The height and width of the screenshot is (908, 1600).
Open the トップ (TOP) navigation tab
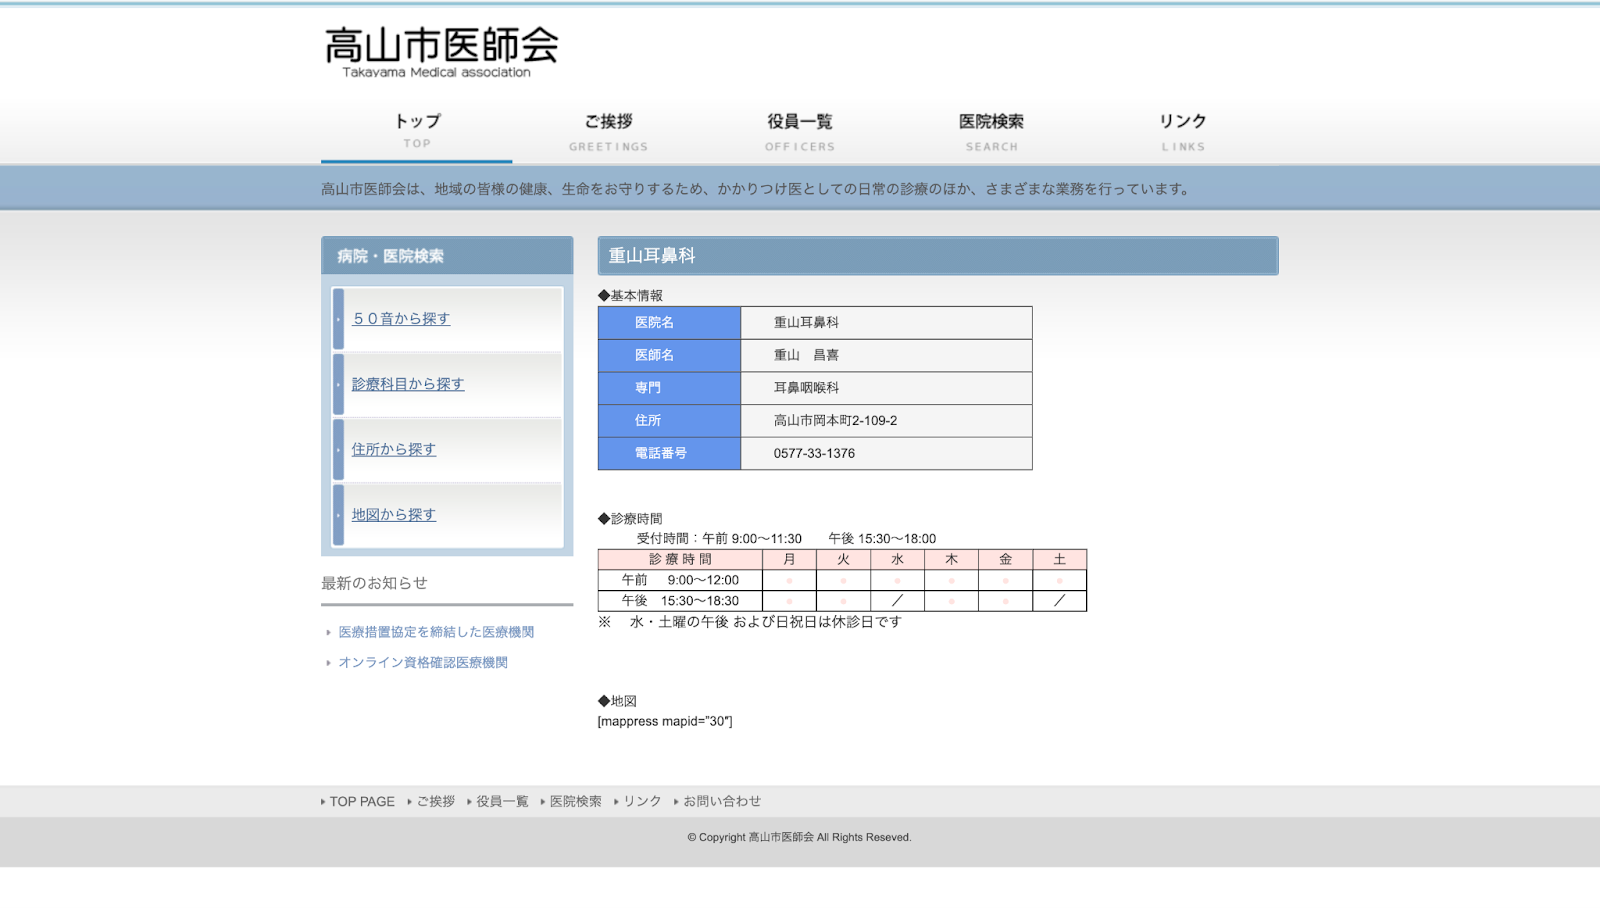(416, 128)
